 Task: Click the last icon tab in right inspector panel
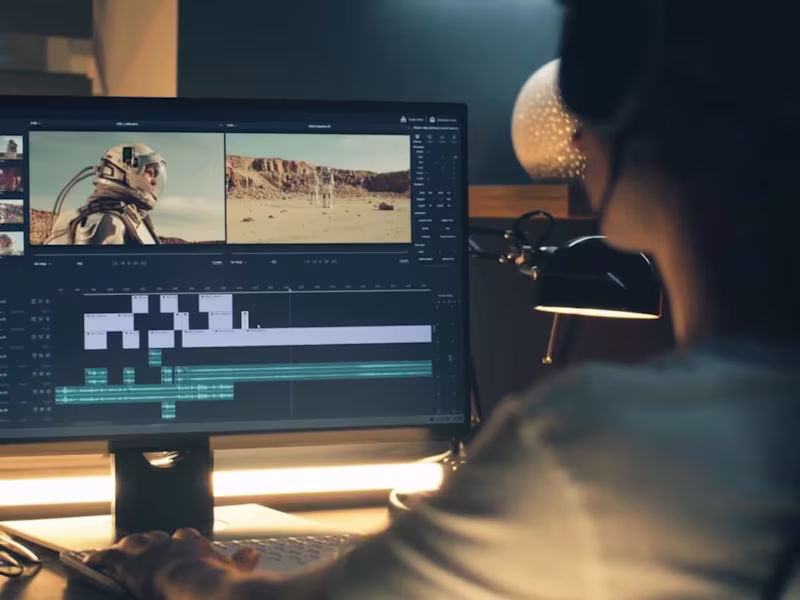pos(454,138)
